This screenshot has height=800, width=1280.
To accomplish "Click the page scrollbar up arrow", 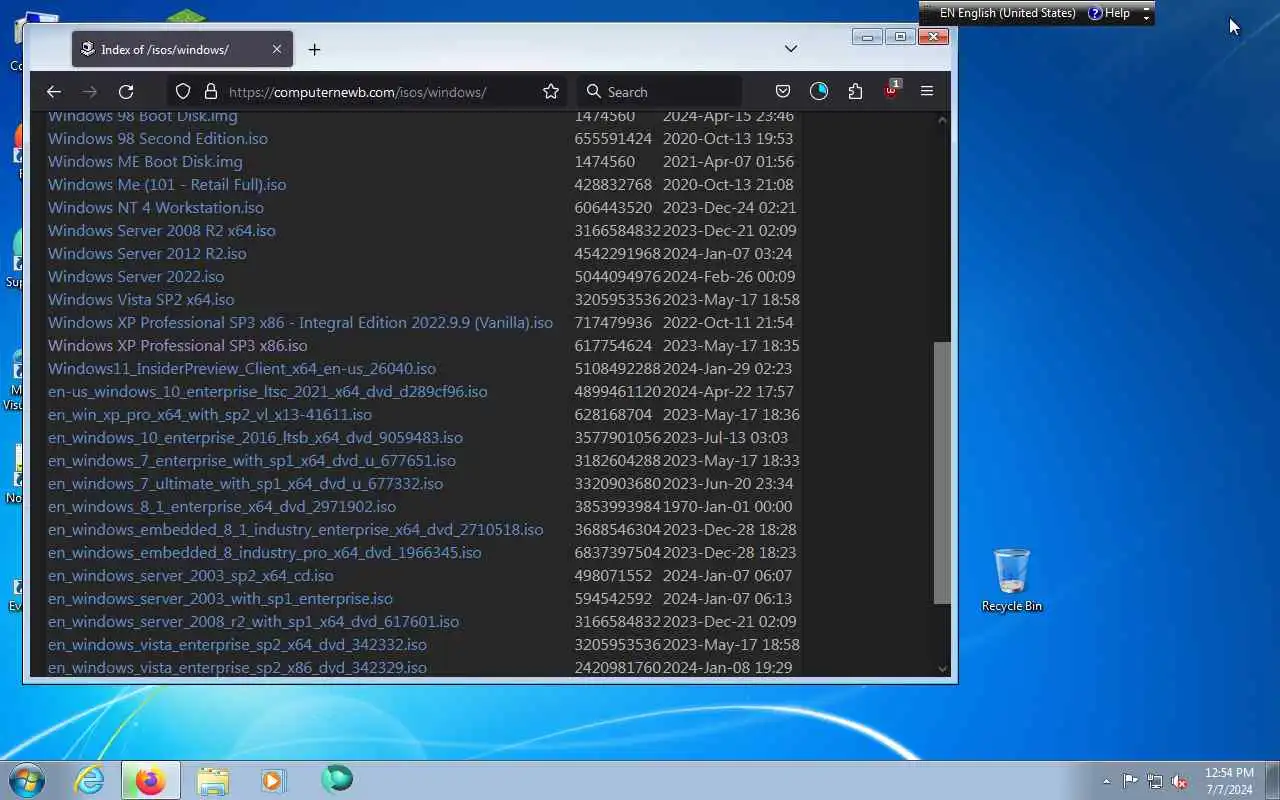I will click(942, 120).
